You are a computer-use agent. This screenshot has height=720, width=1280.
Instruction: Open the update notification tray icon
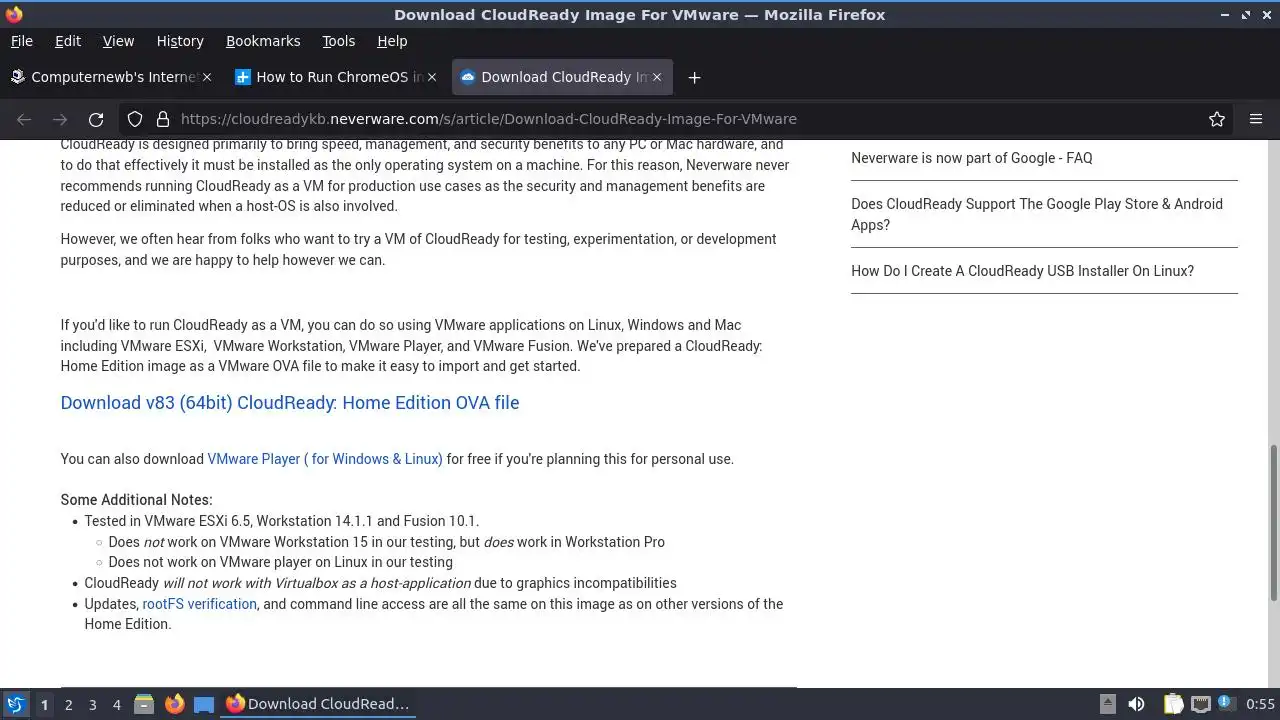pos(1225,704)
